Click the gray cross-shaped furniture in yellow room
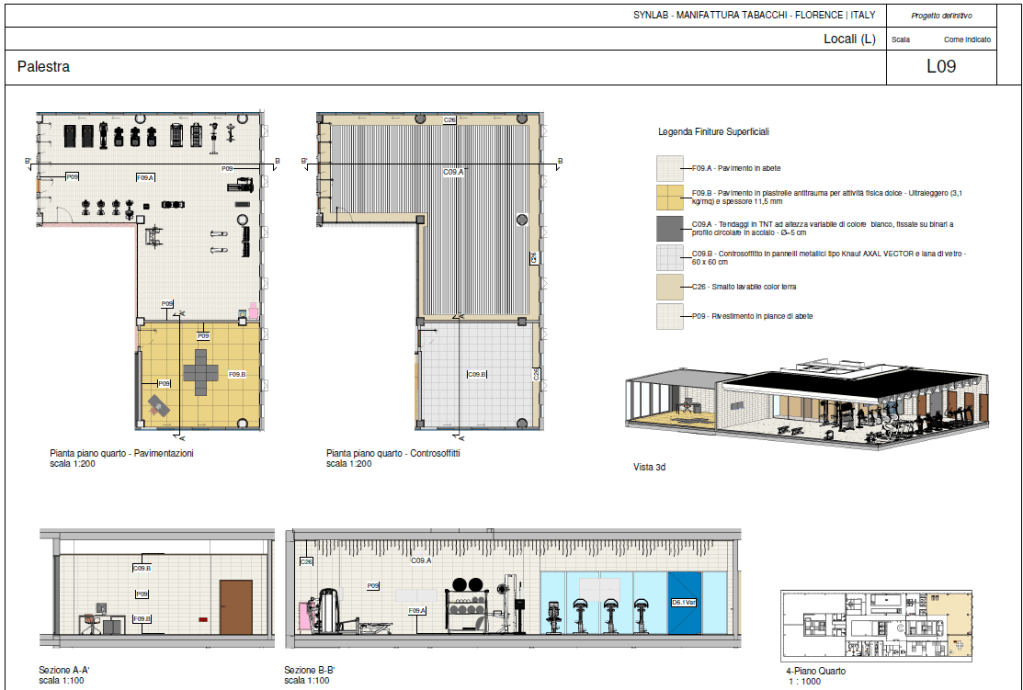Viewport: 1023px width, 690px height. tap(203, 369)
